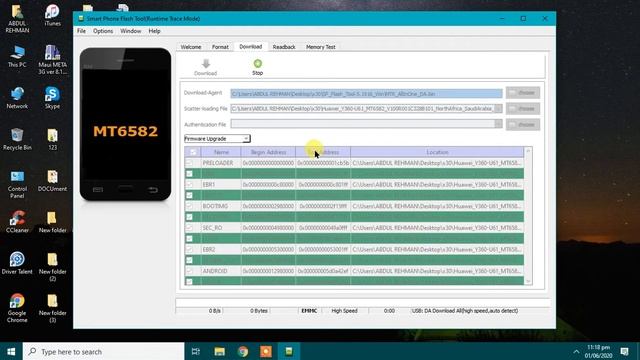Viewport: 640px width, 360px height.
Task: Click the orange app icon in taskbar
Action: tap(266, 351)
